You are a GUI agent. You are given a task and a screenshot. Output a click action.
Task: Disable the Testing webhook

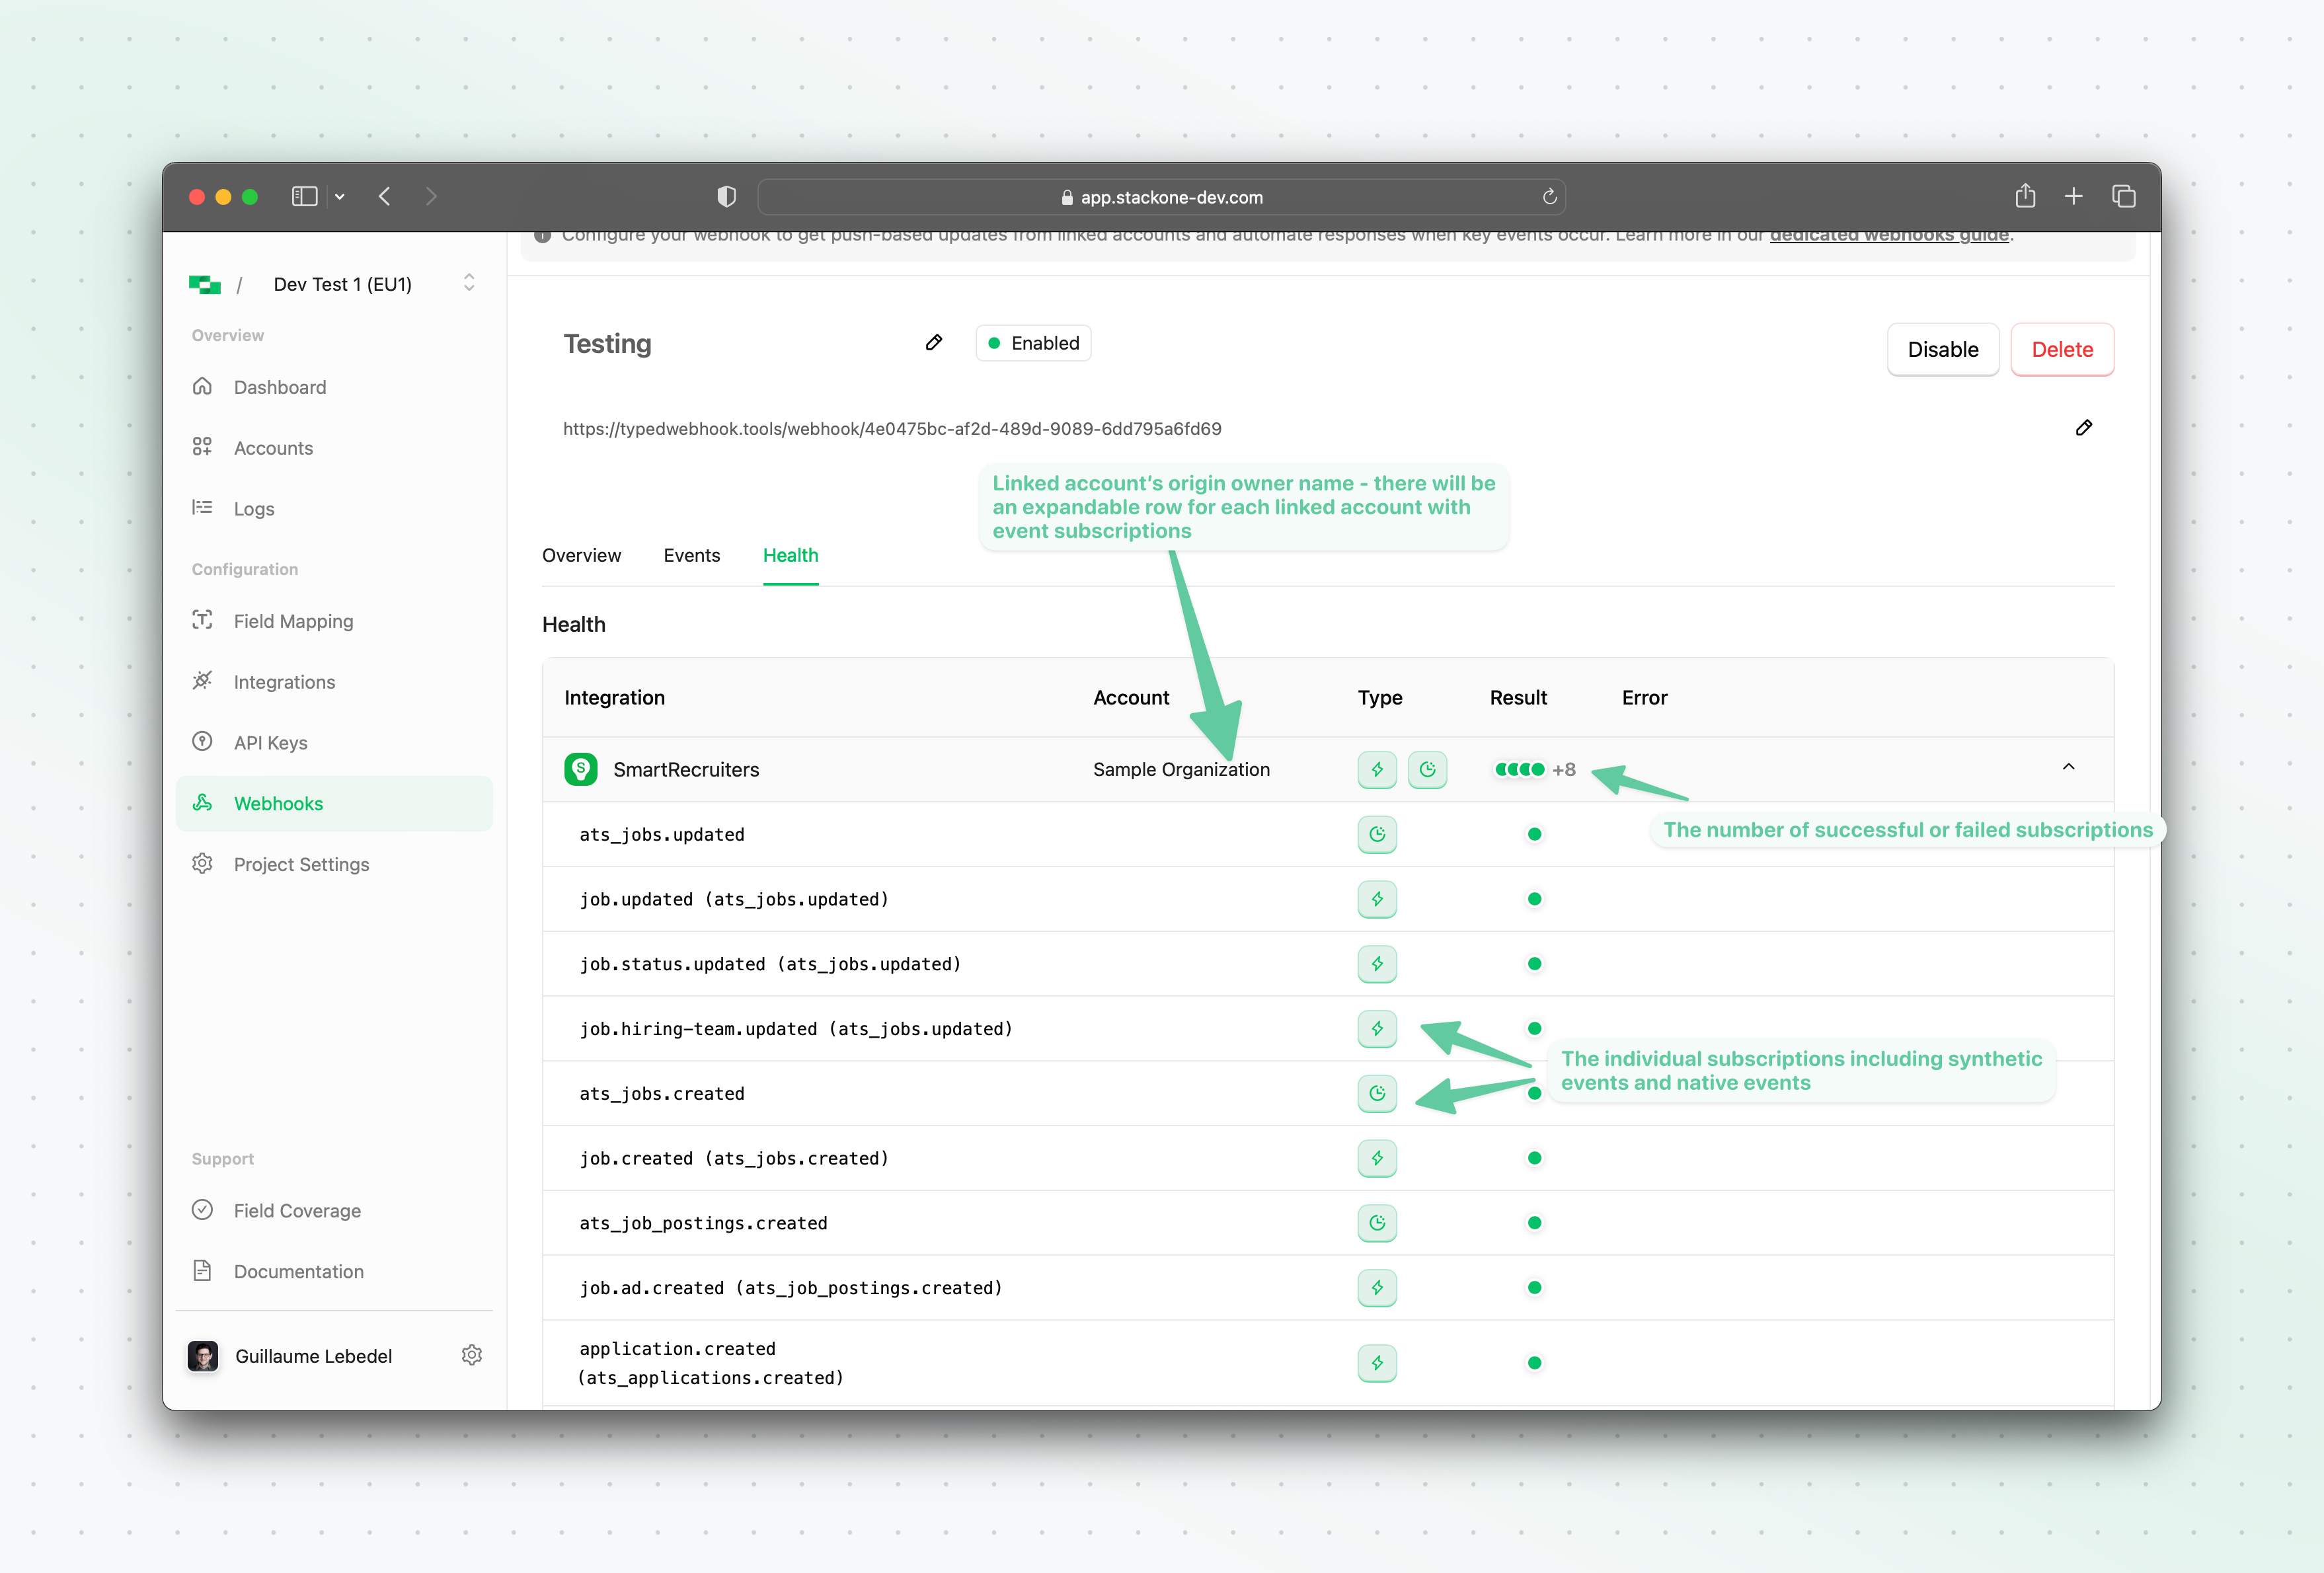click(1942, 350)
